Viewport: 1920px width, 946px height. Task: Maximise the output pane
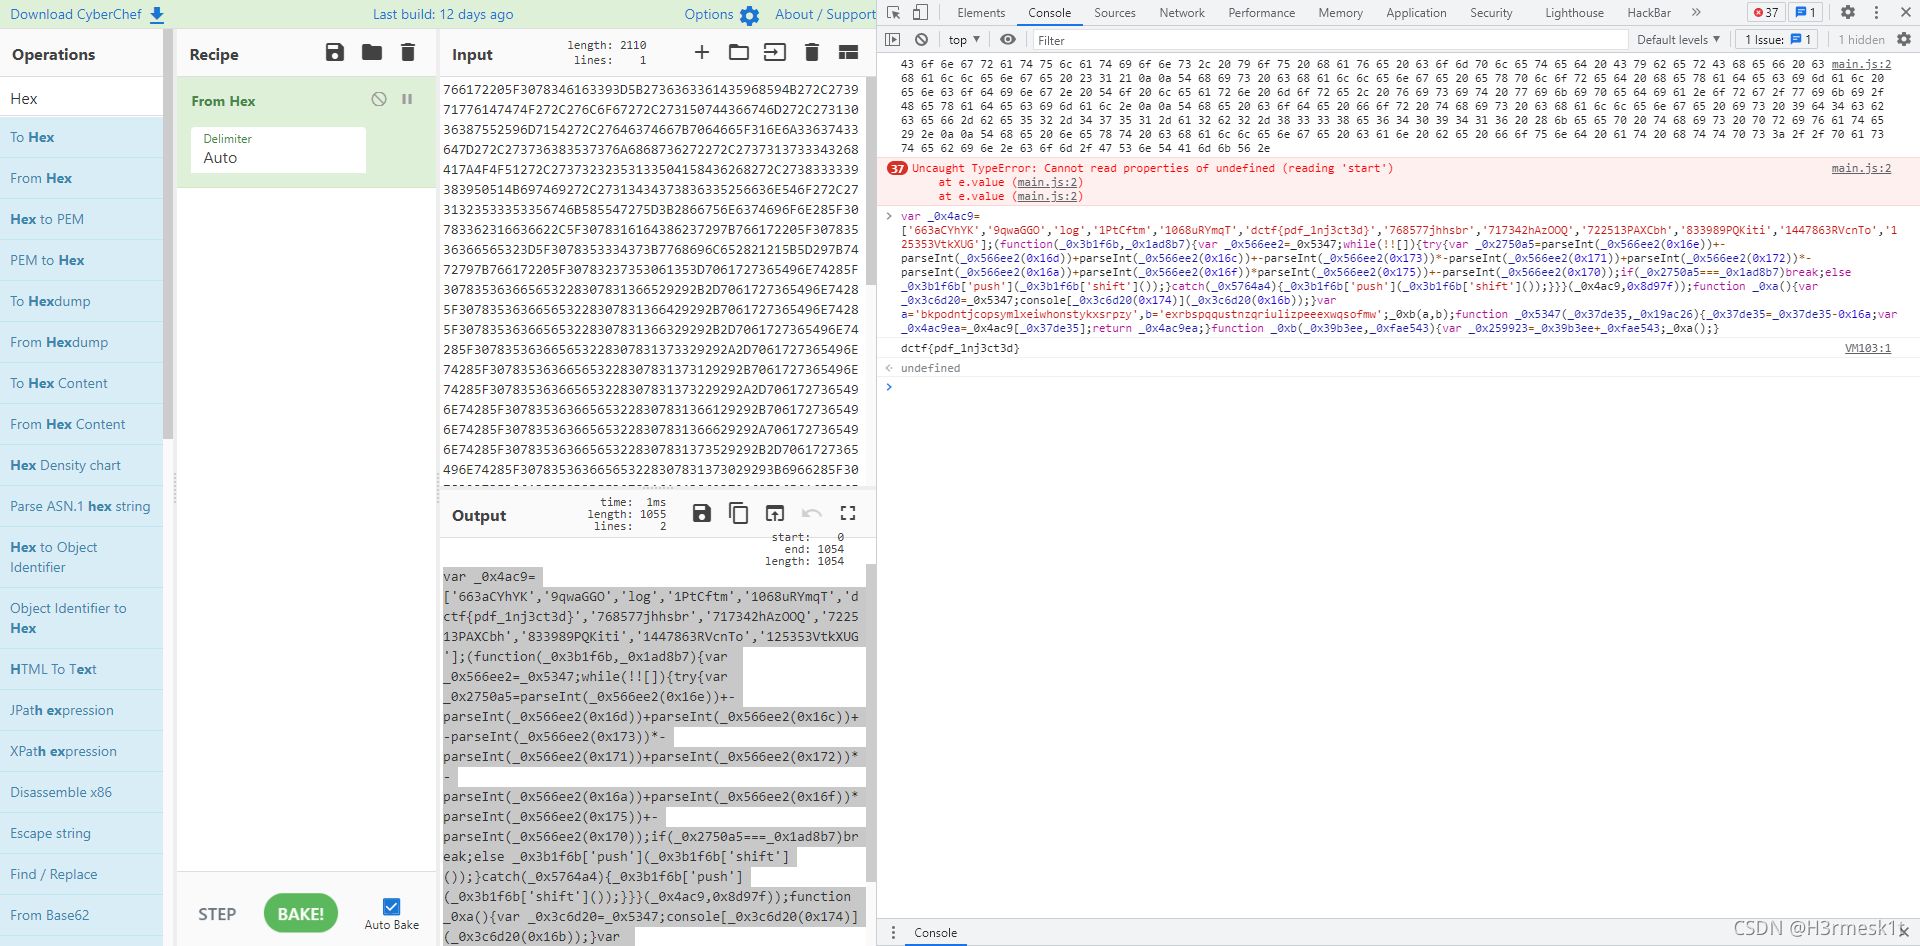click(x=848, y=513)
